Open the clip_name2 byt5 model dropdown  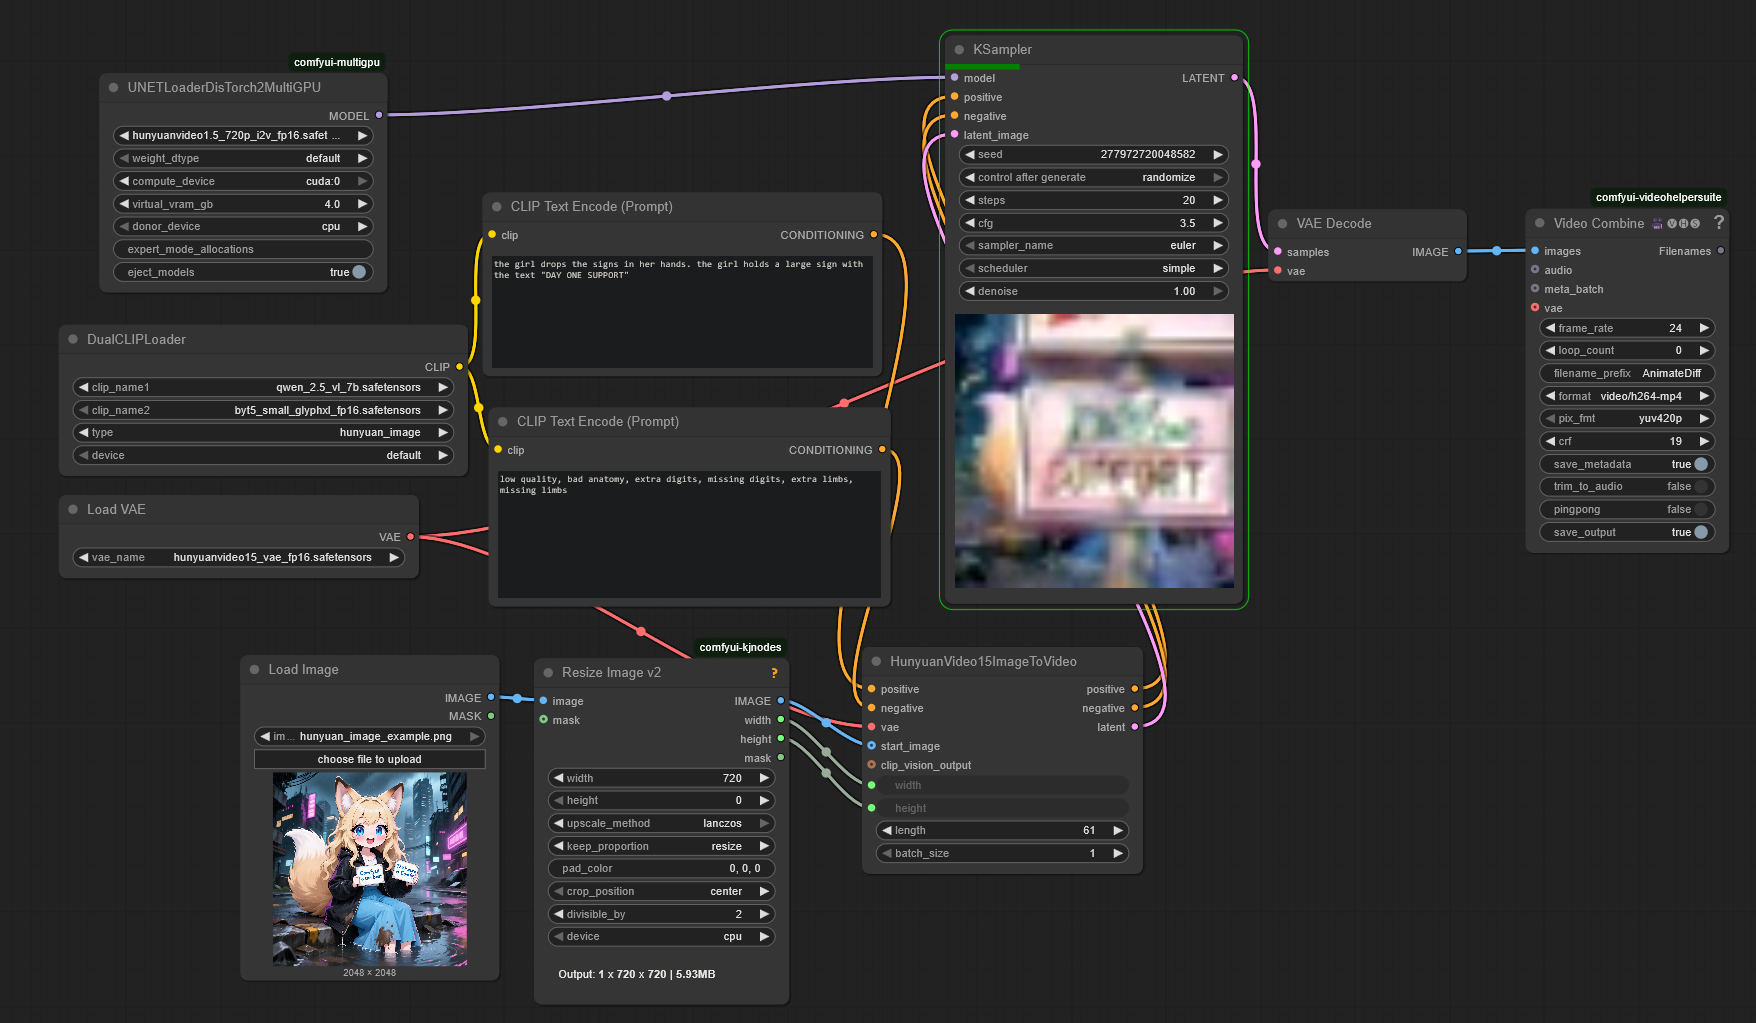click(264, 410)
